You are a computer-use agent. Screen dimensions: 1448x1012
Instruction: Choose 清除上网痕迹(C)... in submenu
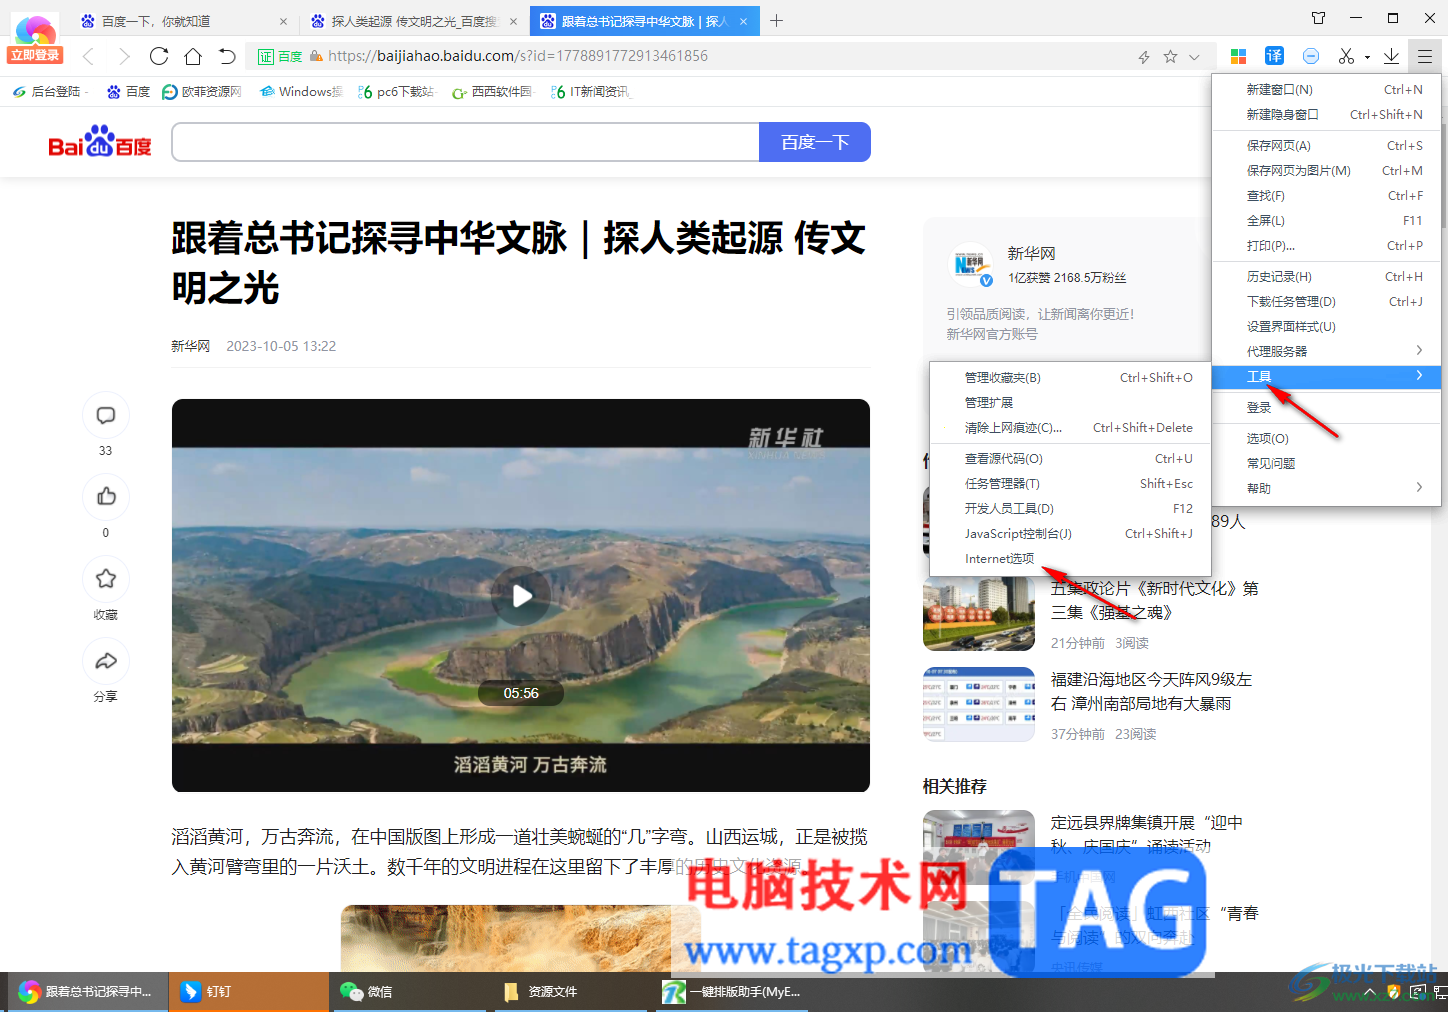1070,428
